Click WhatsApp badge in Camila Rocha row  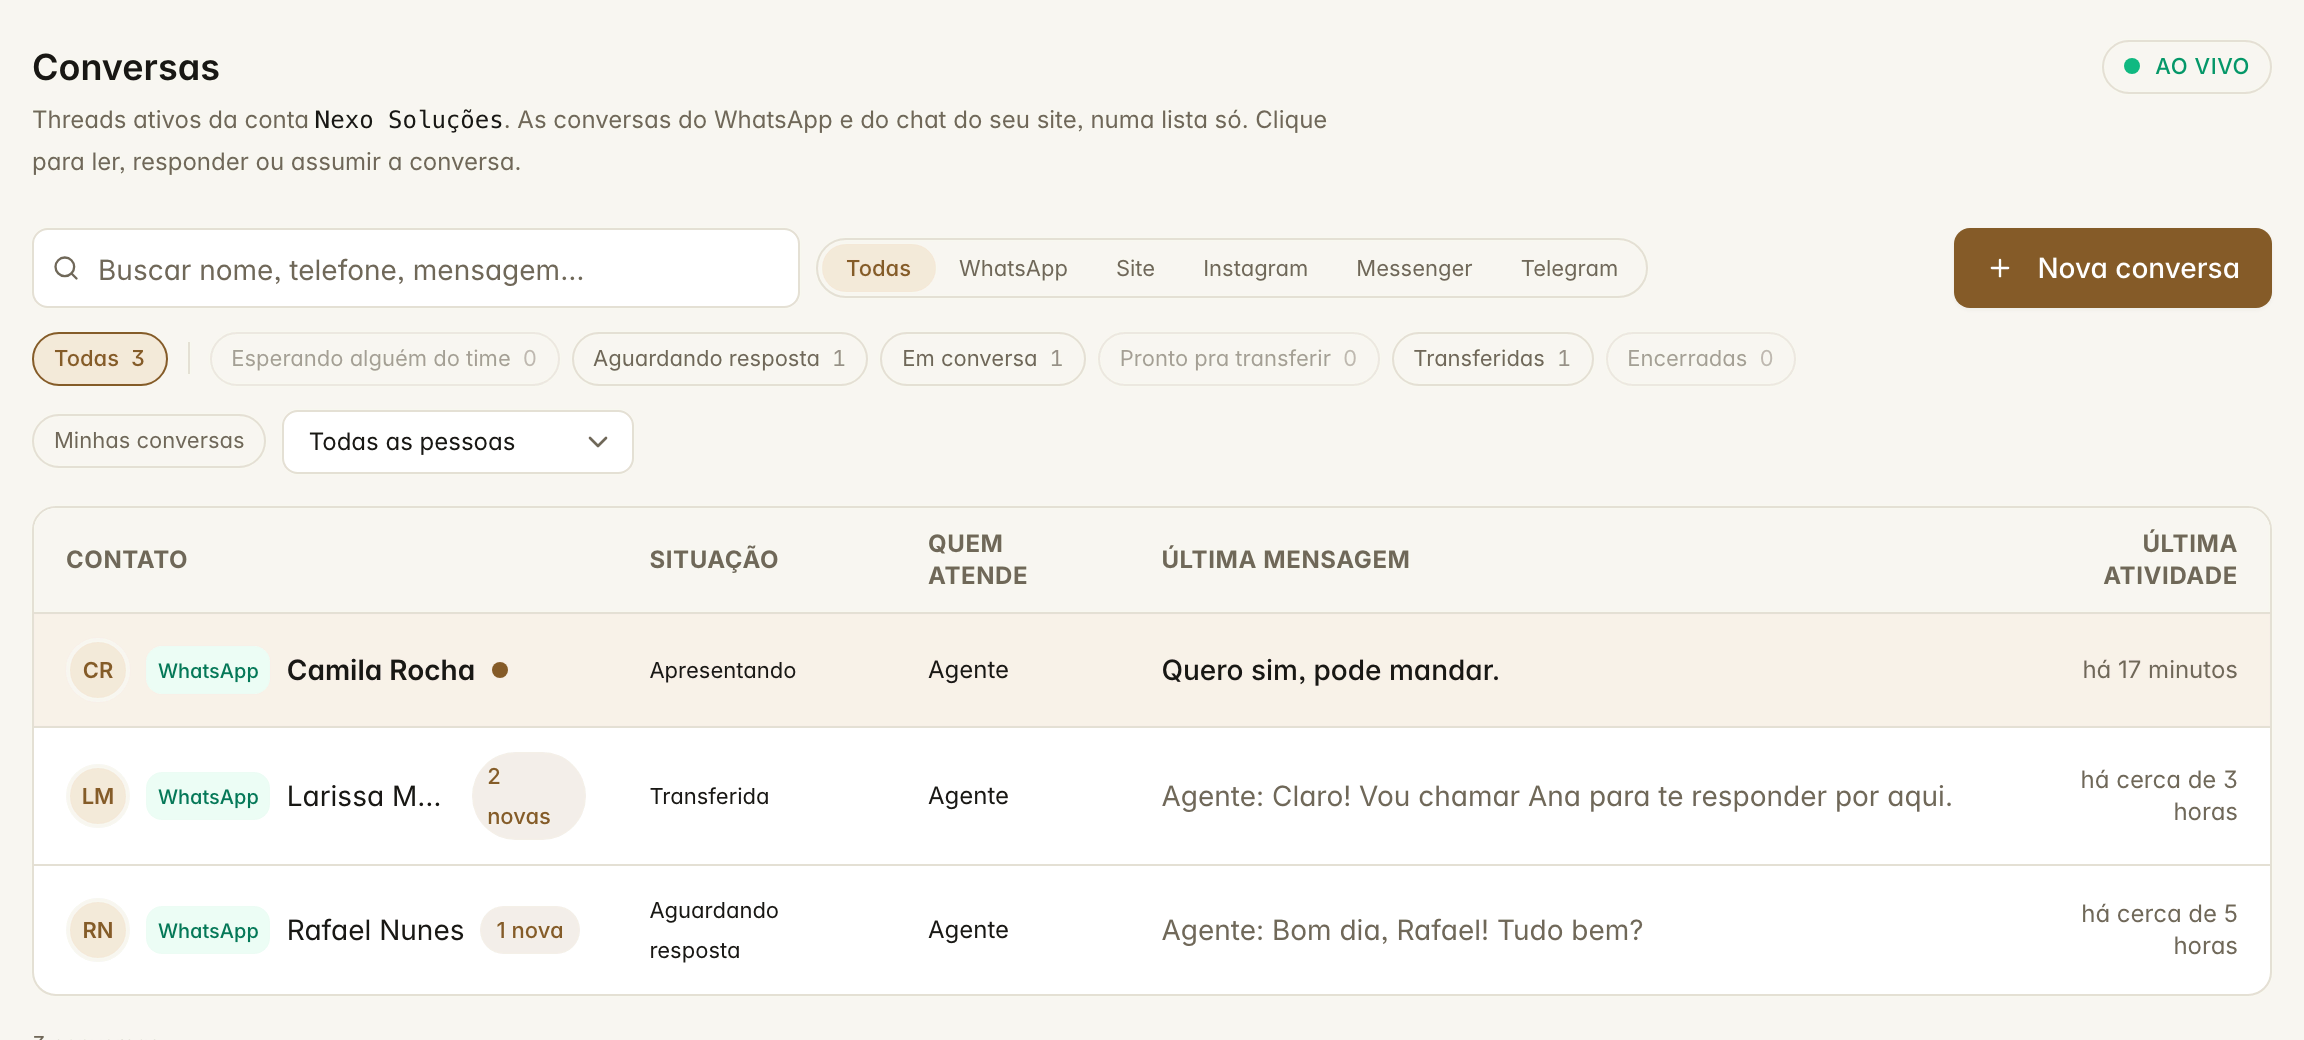208,670
